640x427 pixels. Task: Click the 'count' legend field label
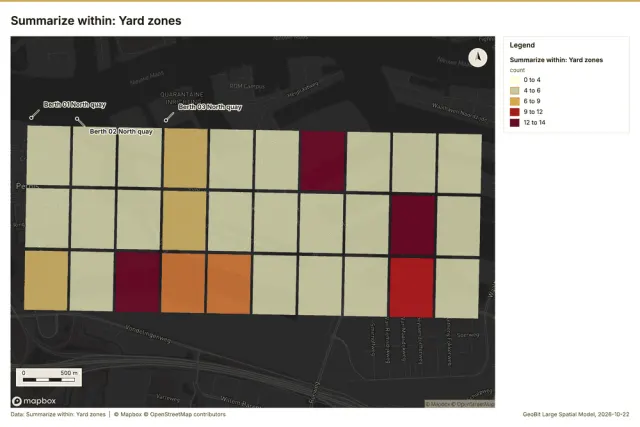[517, 70]
